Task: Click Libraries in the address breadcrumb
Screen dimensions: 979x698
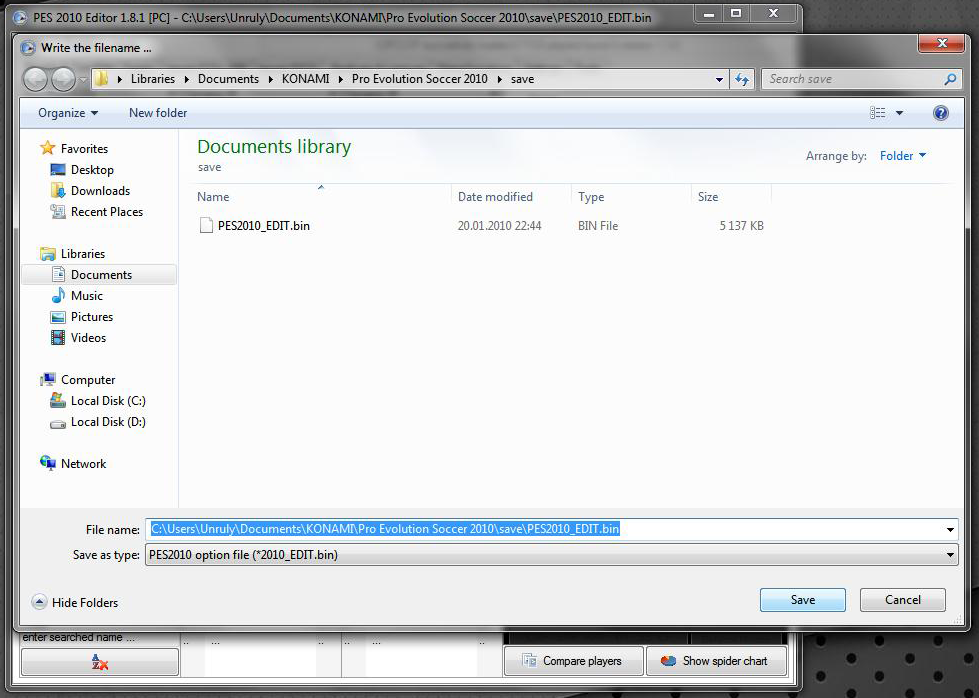Action: point(152,79)
